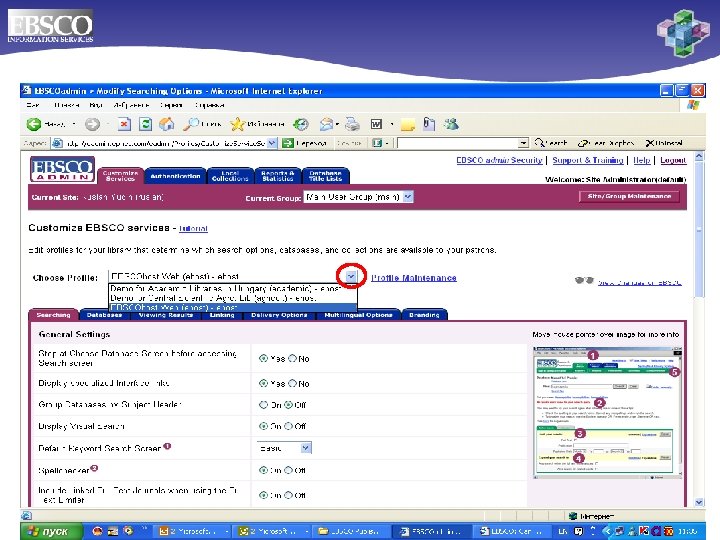Open the Favorites star
This screenshot has height=540, width=720.
237,124
